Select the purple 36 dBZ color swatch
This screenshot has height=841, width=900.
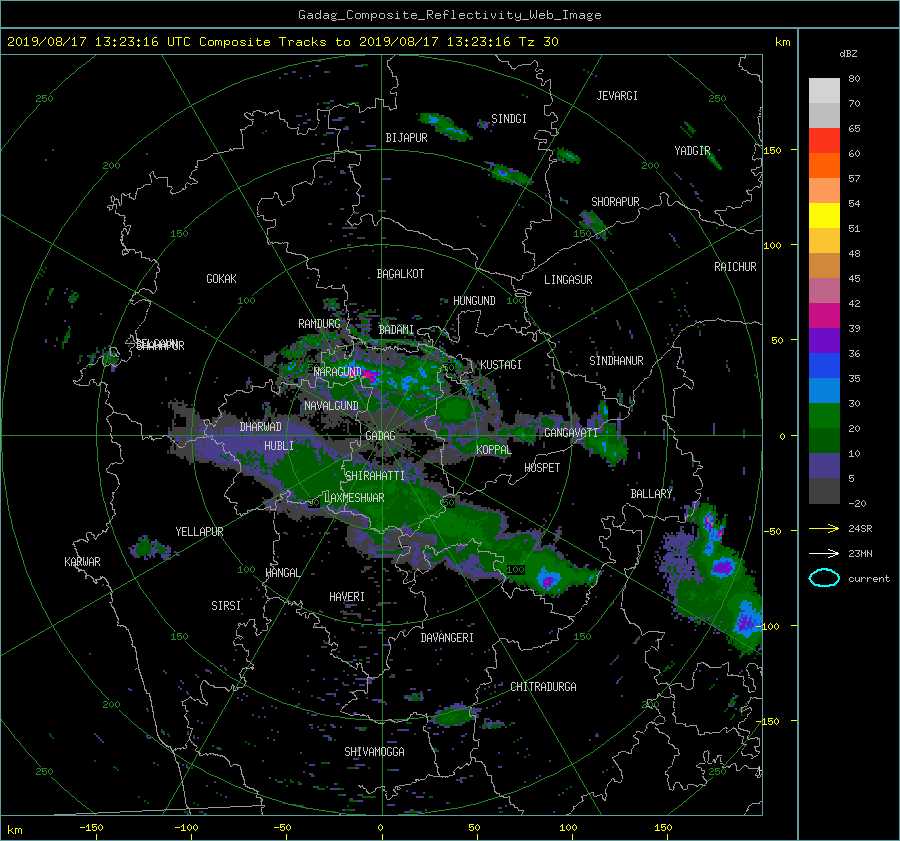point(824,341)
